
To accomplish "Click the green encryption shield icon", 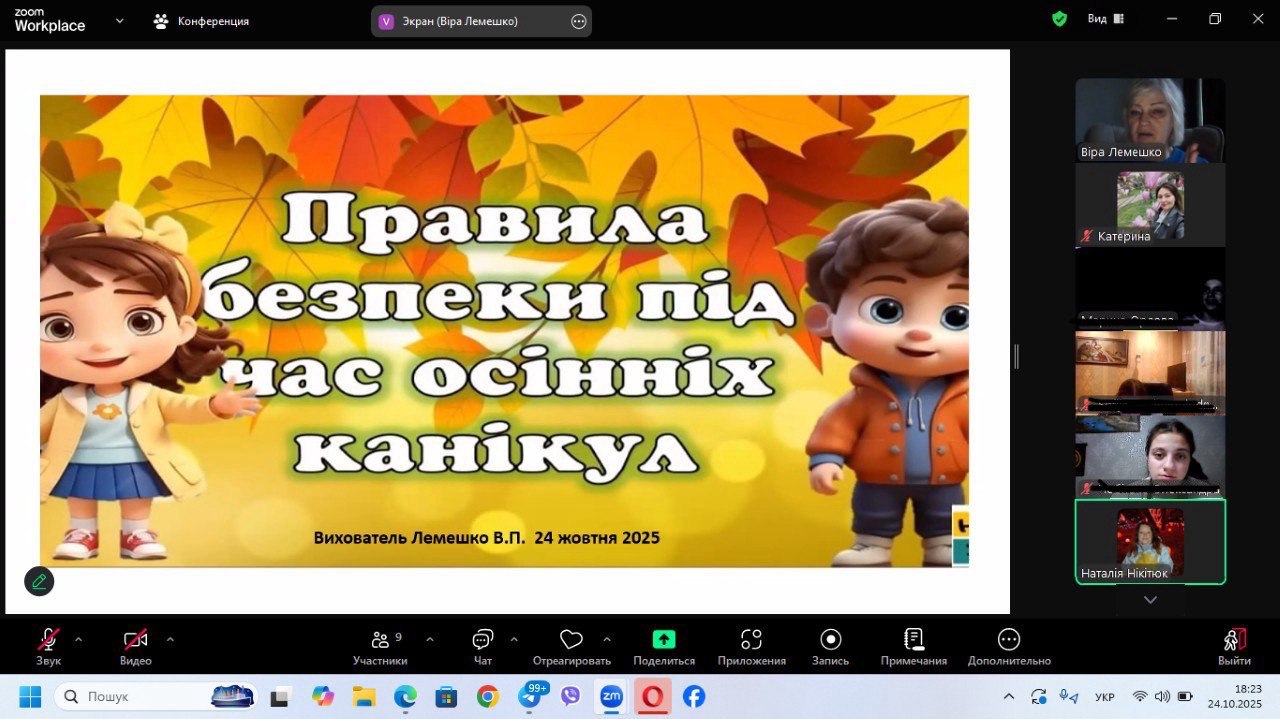I will click(x=1059, y=19).
